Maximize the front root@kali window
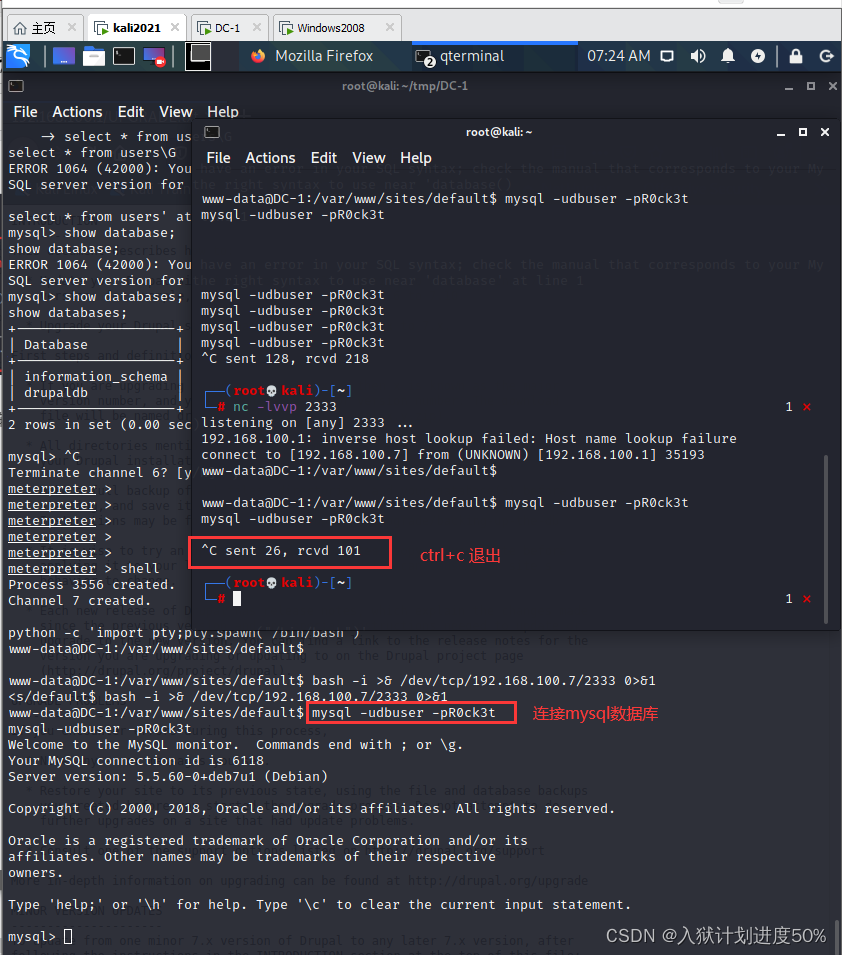The width and height of the screenshot is (842, 955). click(803, 132)
